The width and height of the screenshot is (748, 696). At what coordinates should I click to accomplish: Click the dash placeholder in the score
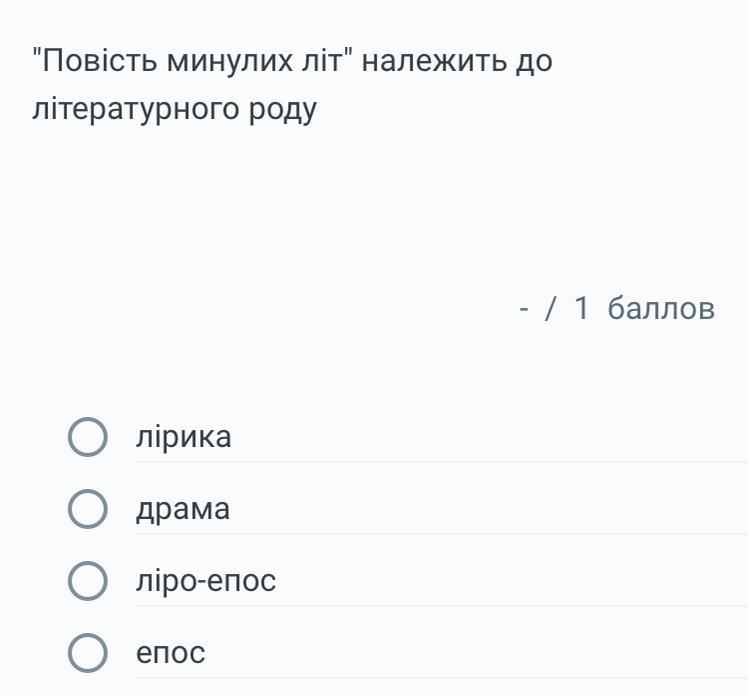524,309
